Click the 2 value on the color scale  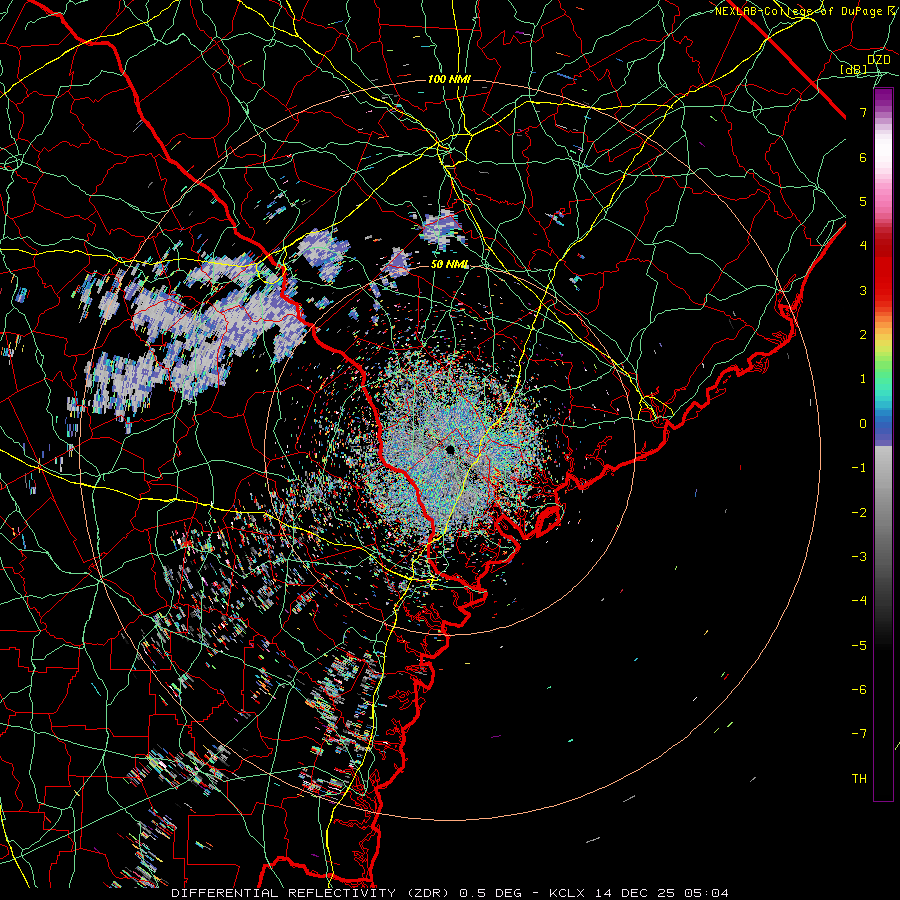tap(863, 335)
